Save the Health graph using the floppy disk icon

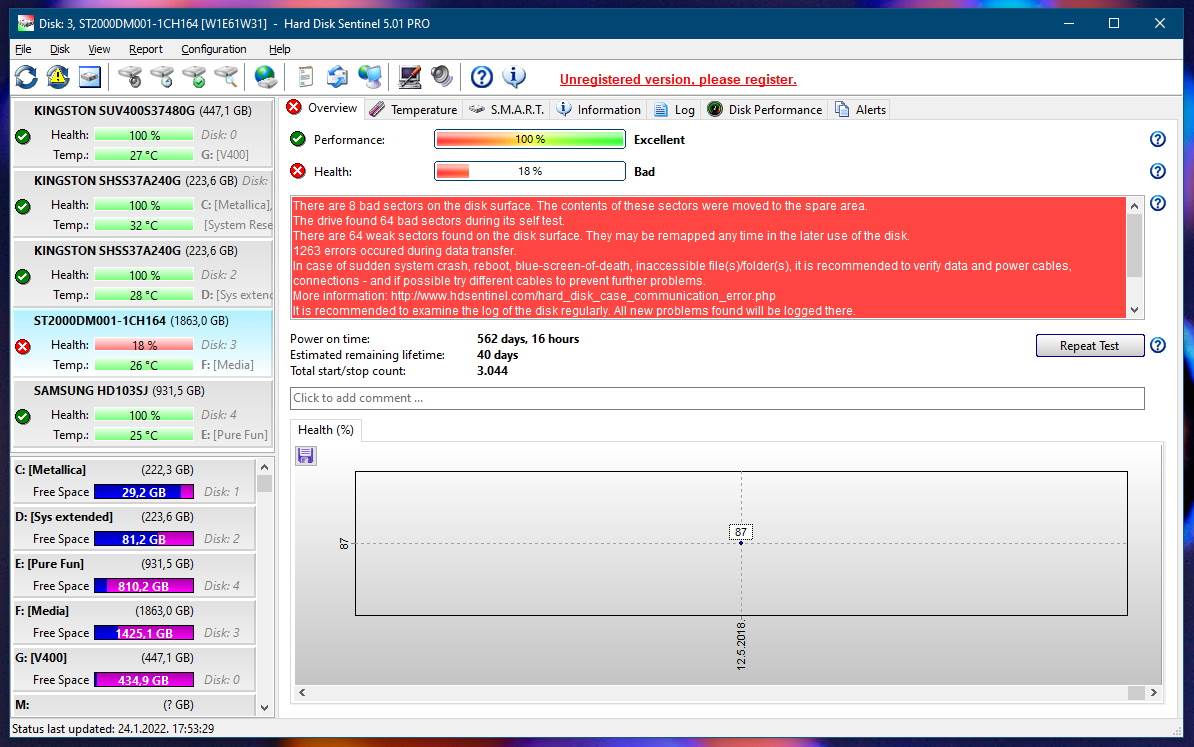click(305, 455)
